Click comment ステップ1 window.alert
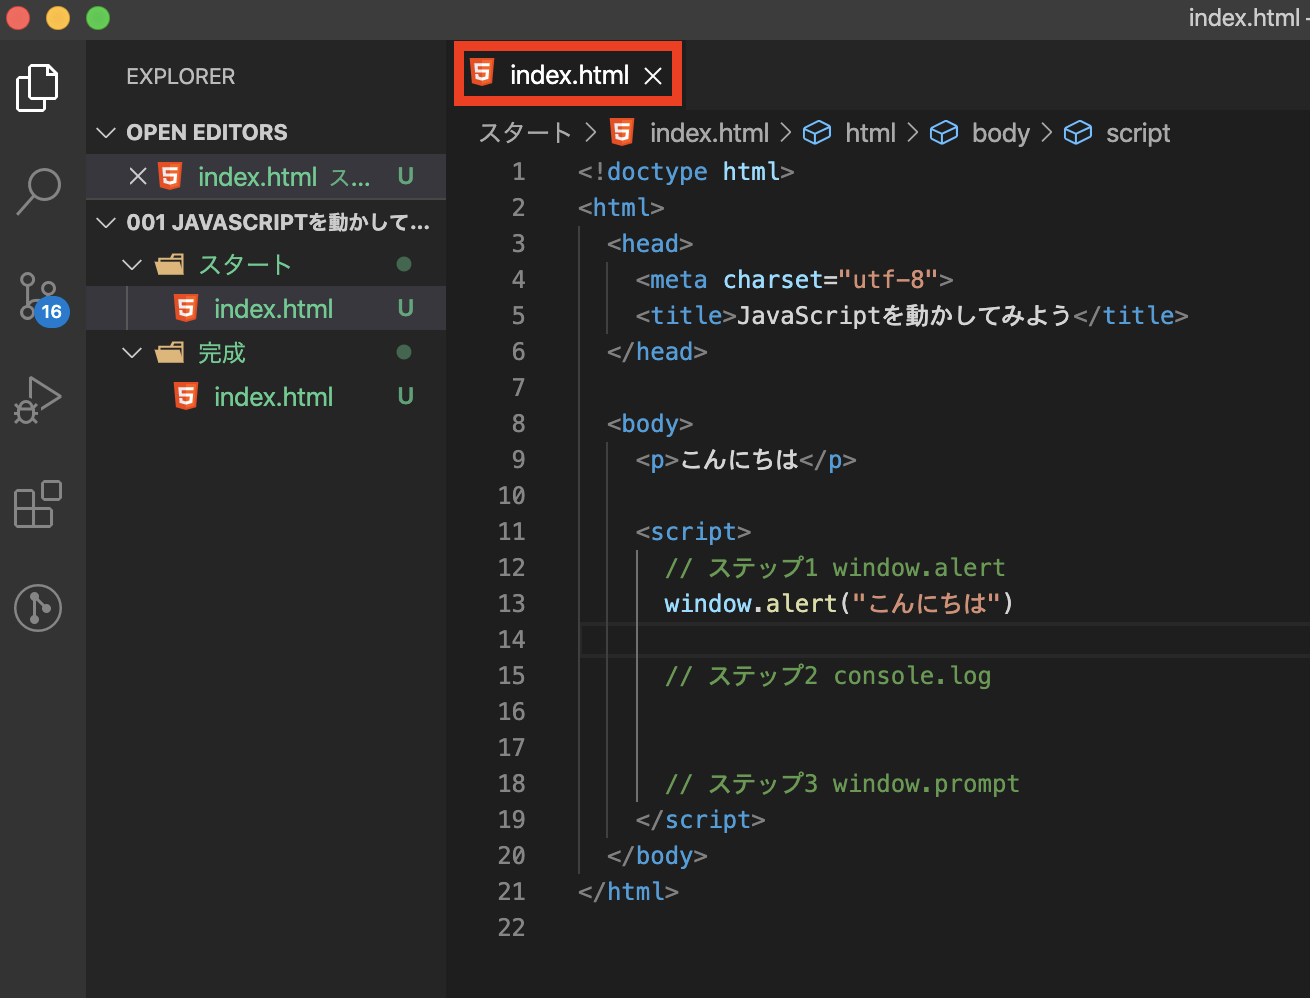 [835, 568]
